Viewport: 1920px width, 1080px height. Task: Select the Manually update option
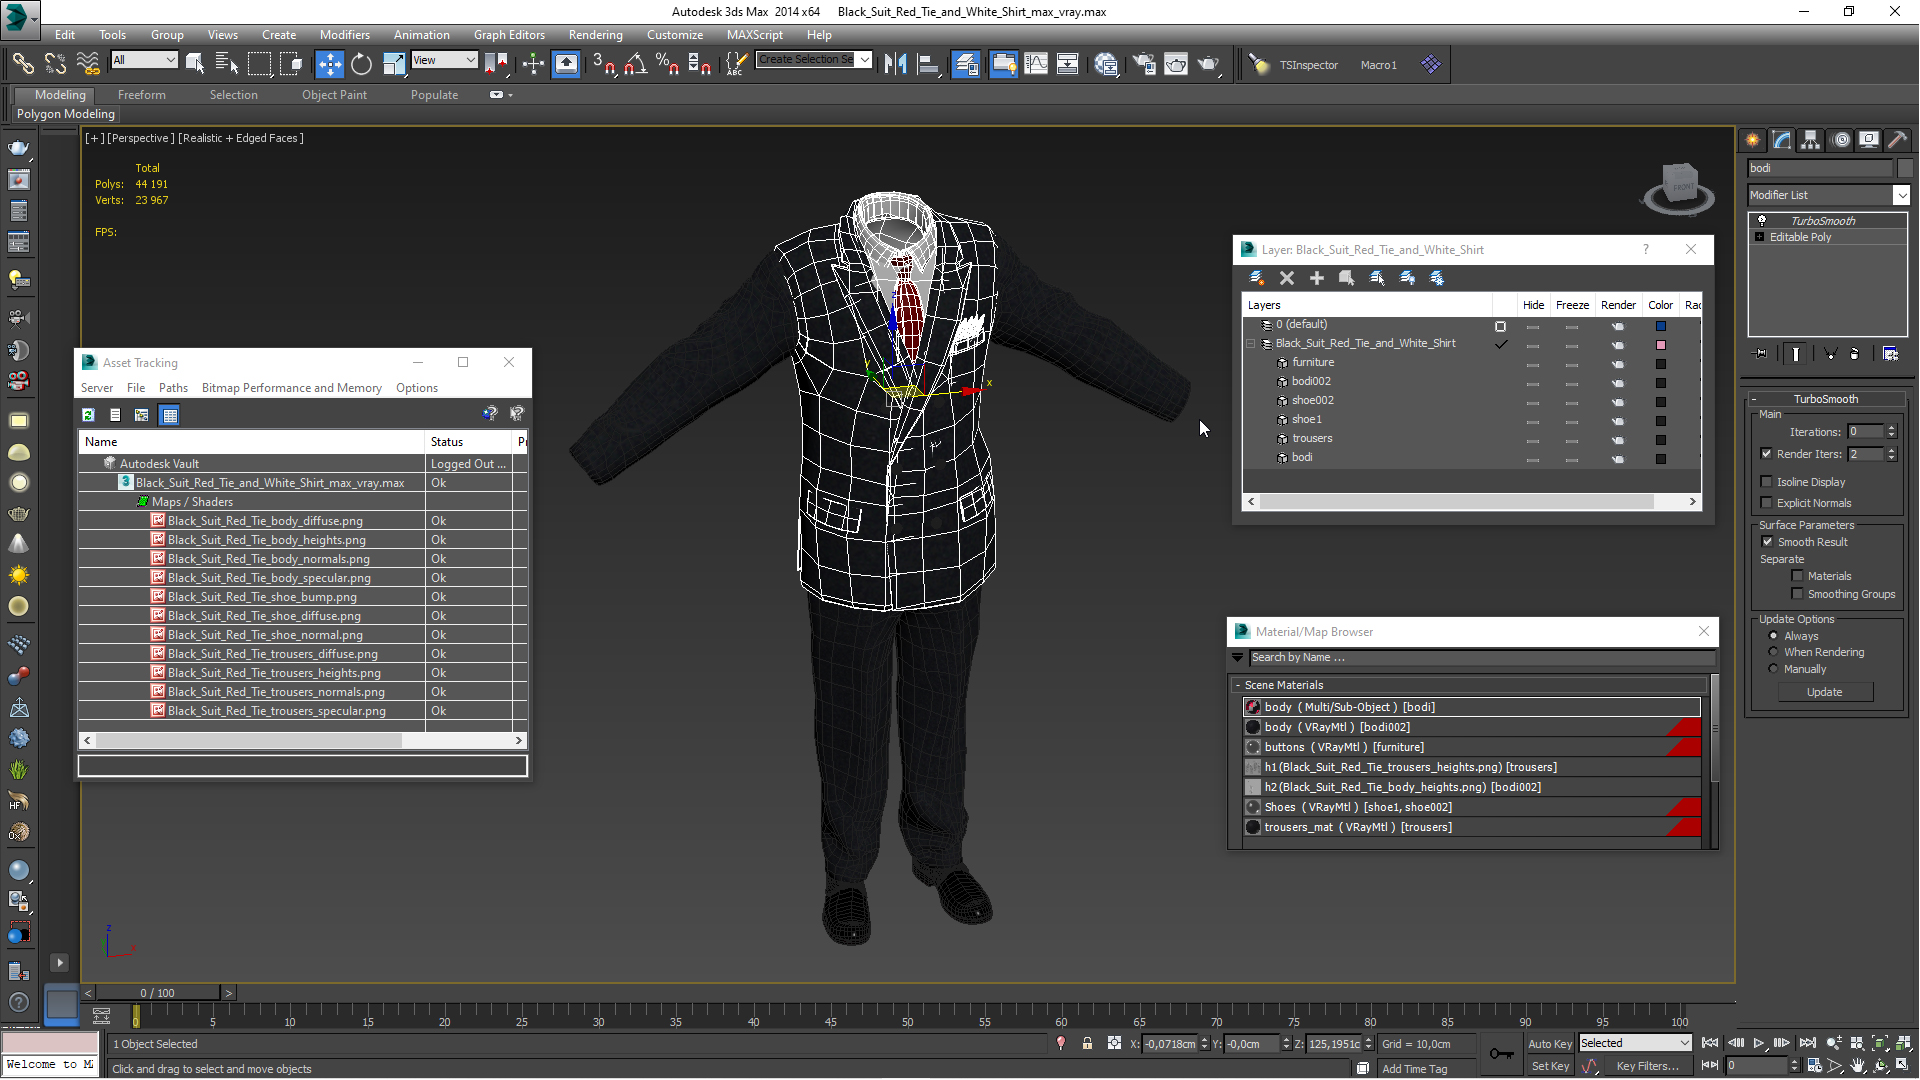pyautogui.click(x=1774, y=669)
